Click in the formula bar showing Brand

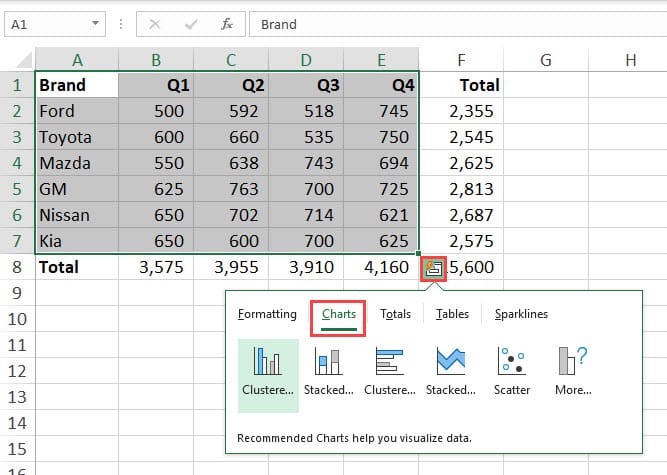pos(450,23)
